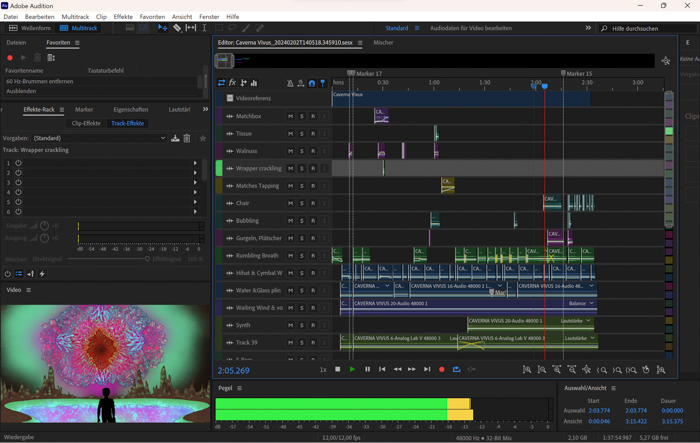700x443 pixels.
Task: Click the red Record button in transport
Action: (441, 369)
